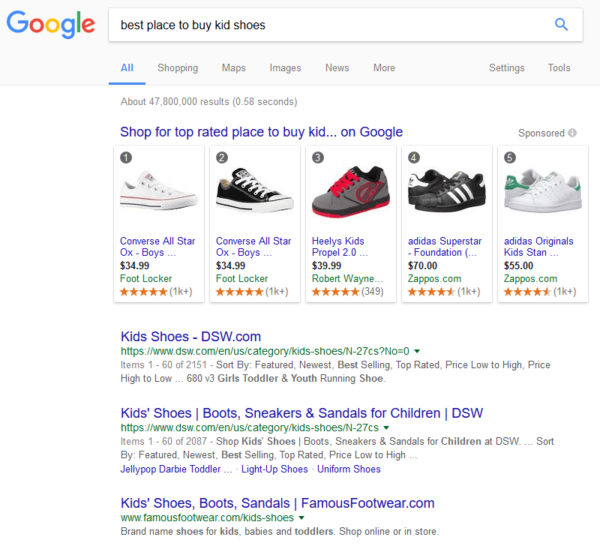
Task: Open the Tools options
Action: [559, 68]
